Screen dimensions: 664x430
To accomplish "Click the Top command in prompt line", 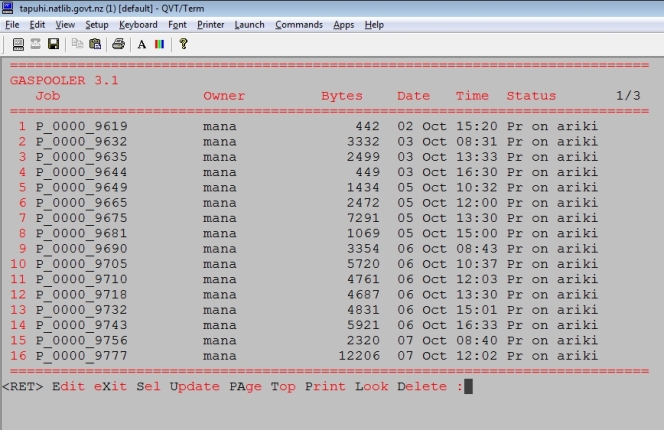I will pos(283,386).
